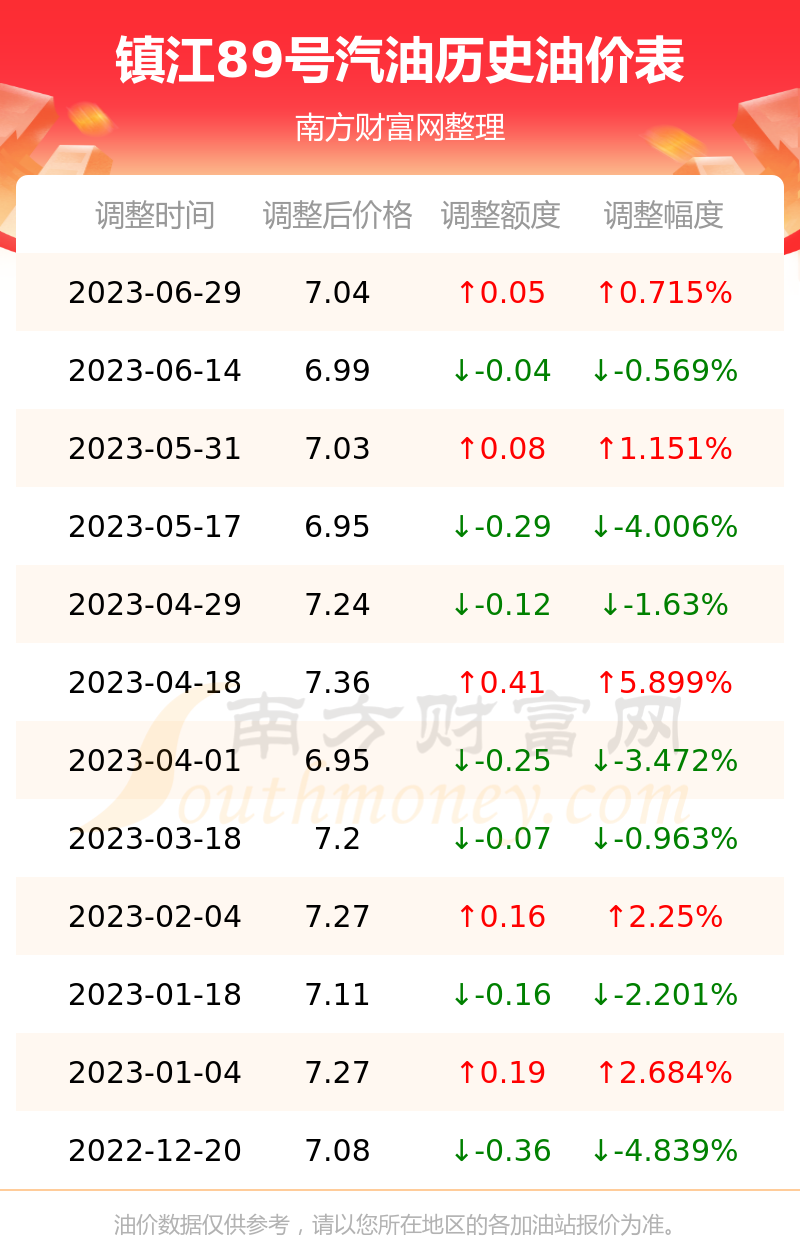
Task: Select the 调整额度 column header
Action: (501, 215)
